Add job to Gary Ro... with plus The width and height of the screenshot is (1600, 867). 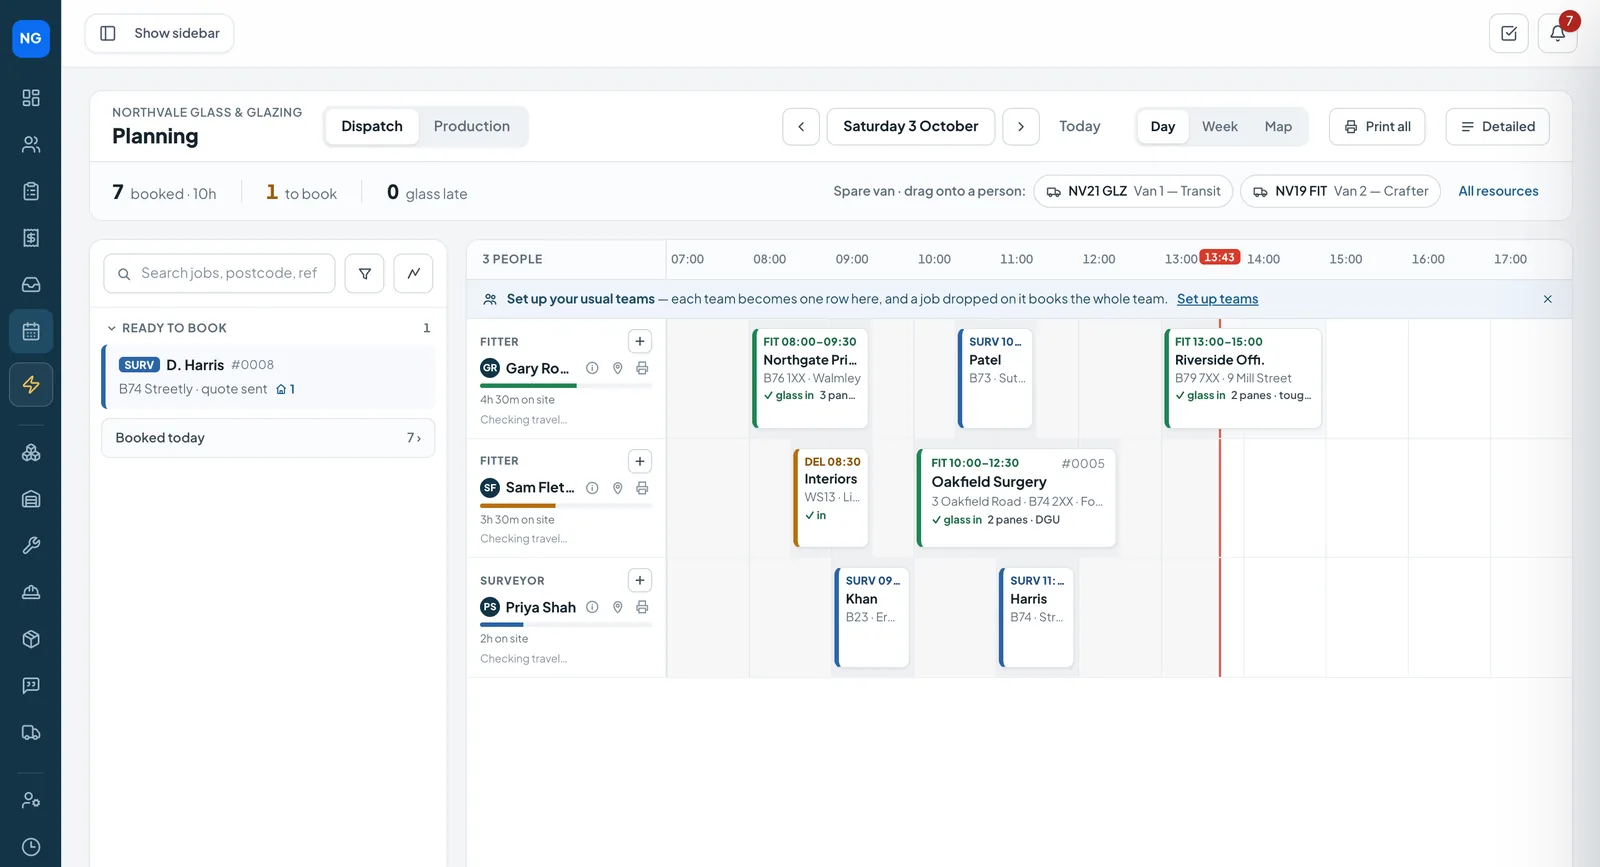pyautogui.click(x=640, y=341)
